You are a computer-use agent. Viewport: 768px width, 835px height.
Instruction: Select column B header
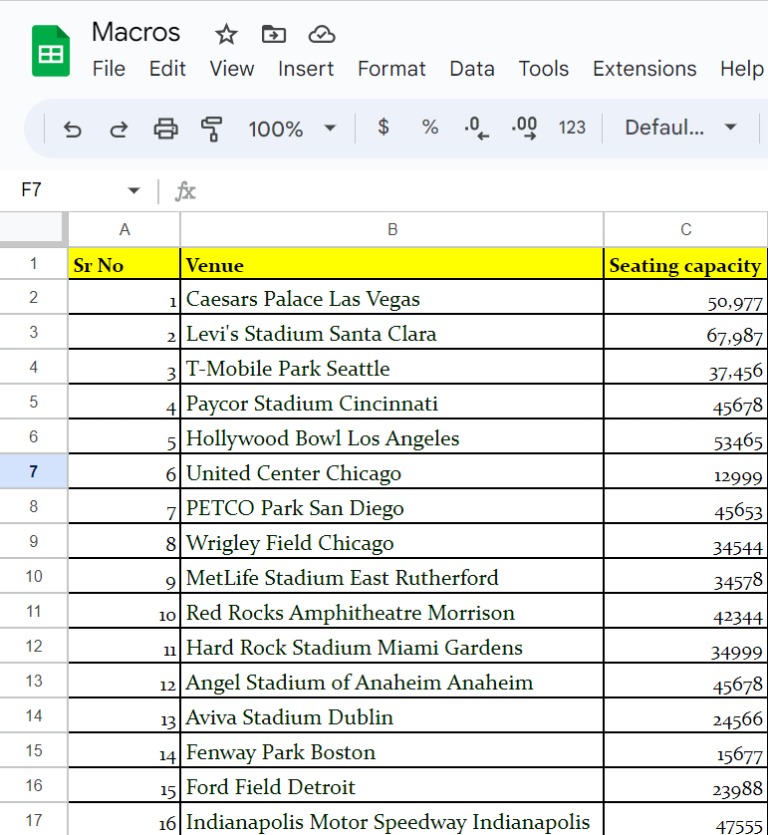(x=392, y=230)
